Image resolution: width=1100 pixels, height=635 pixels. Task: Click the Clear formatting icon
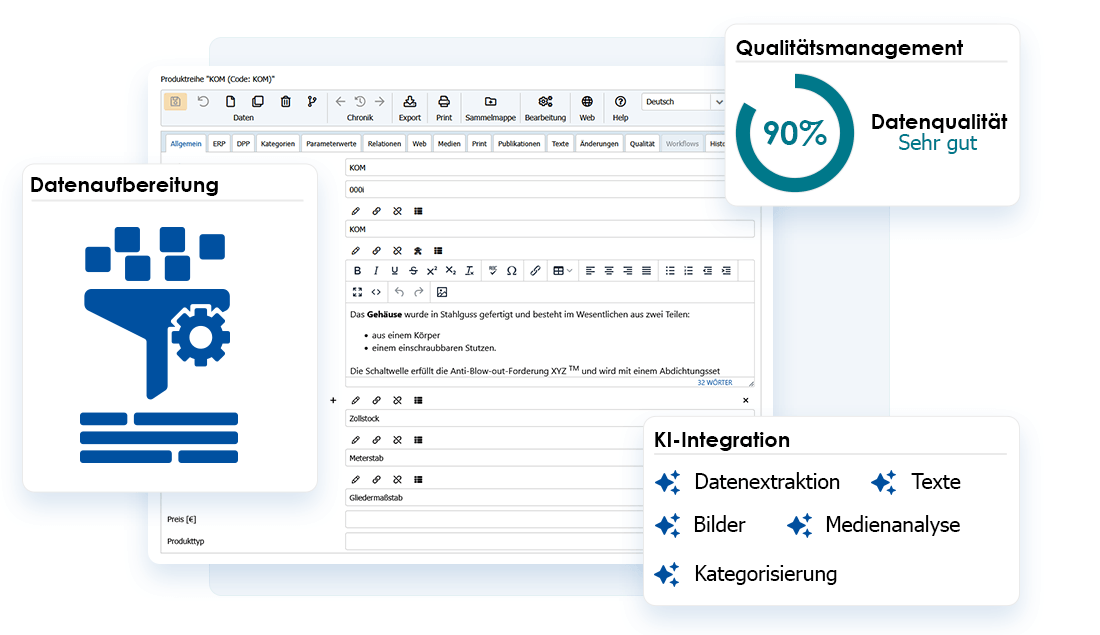point(469,271)
